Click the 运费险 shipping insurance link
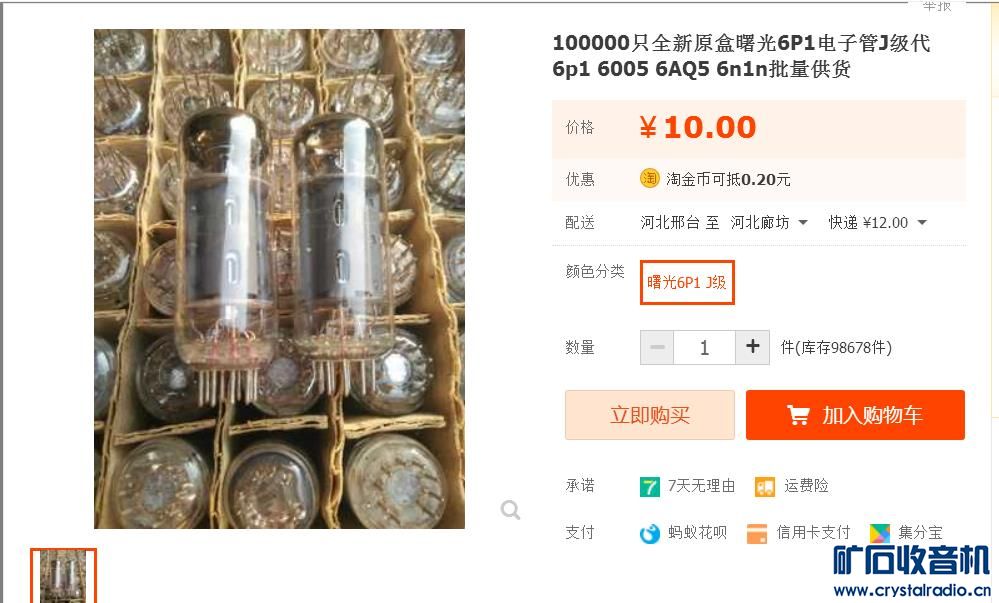Viewport: 999px width, 603px height. pos(806,486)
